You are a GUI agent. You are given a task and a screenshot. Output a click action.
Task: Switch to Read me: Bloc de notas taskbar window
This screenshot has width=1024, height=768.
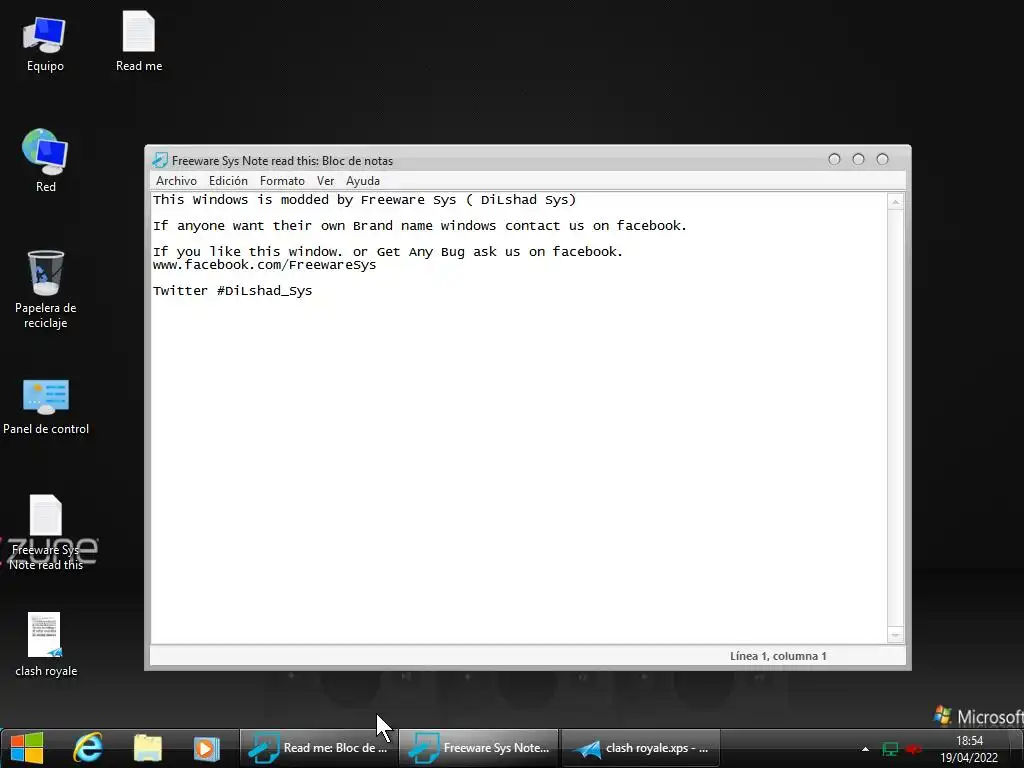[x=318, y=748]
